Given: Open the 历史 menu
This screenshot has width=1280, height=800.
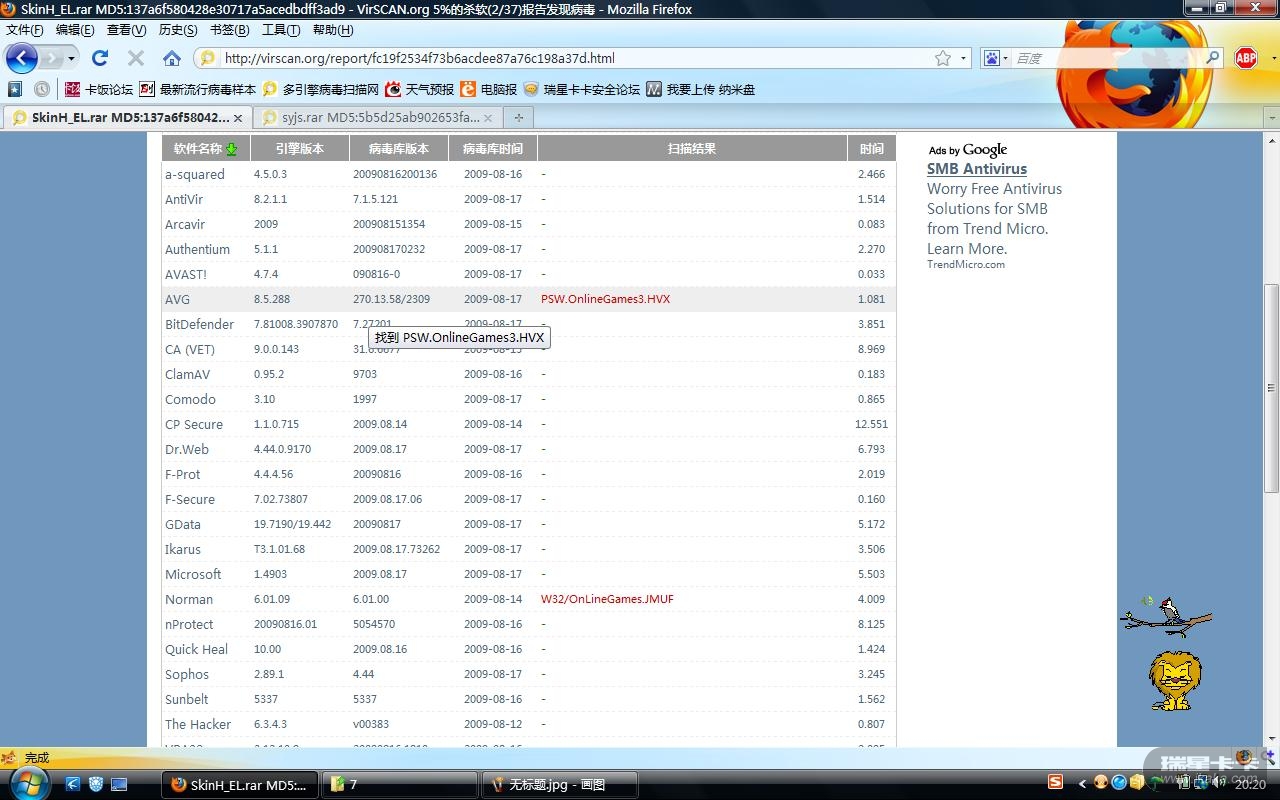Looking at the screenshot, I should click(177, 30).
